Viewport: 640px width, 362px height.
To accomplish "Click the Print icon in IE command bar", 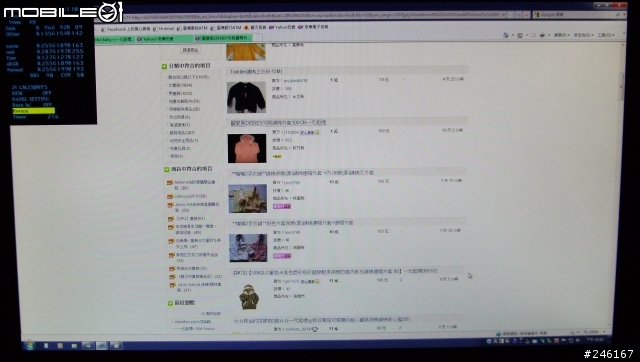I will click(x=542, y=35).
